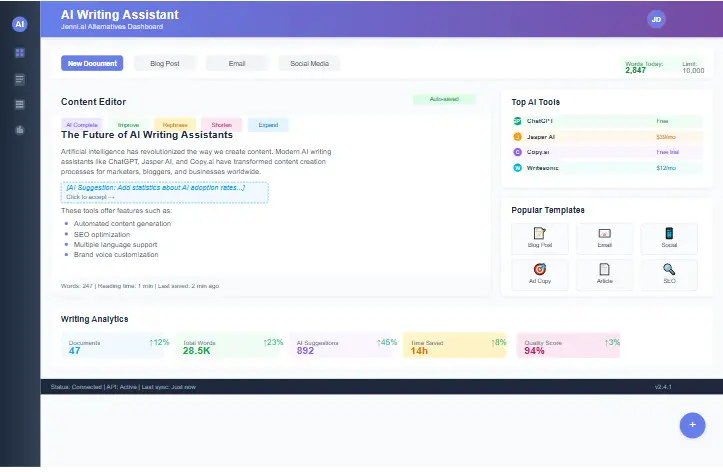Accept the AI suggestion about adoption rates
Image resolution: width=723 pixels, height=472 pixels.
coord(165,192)
